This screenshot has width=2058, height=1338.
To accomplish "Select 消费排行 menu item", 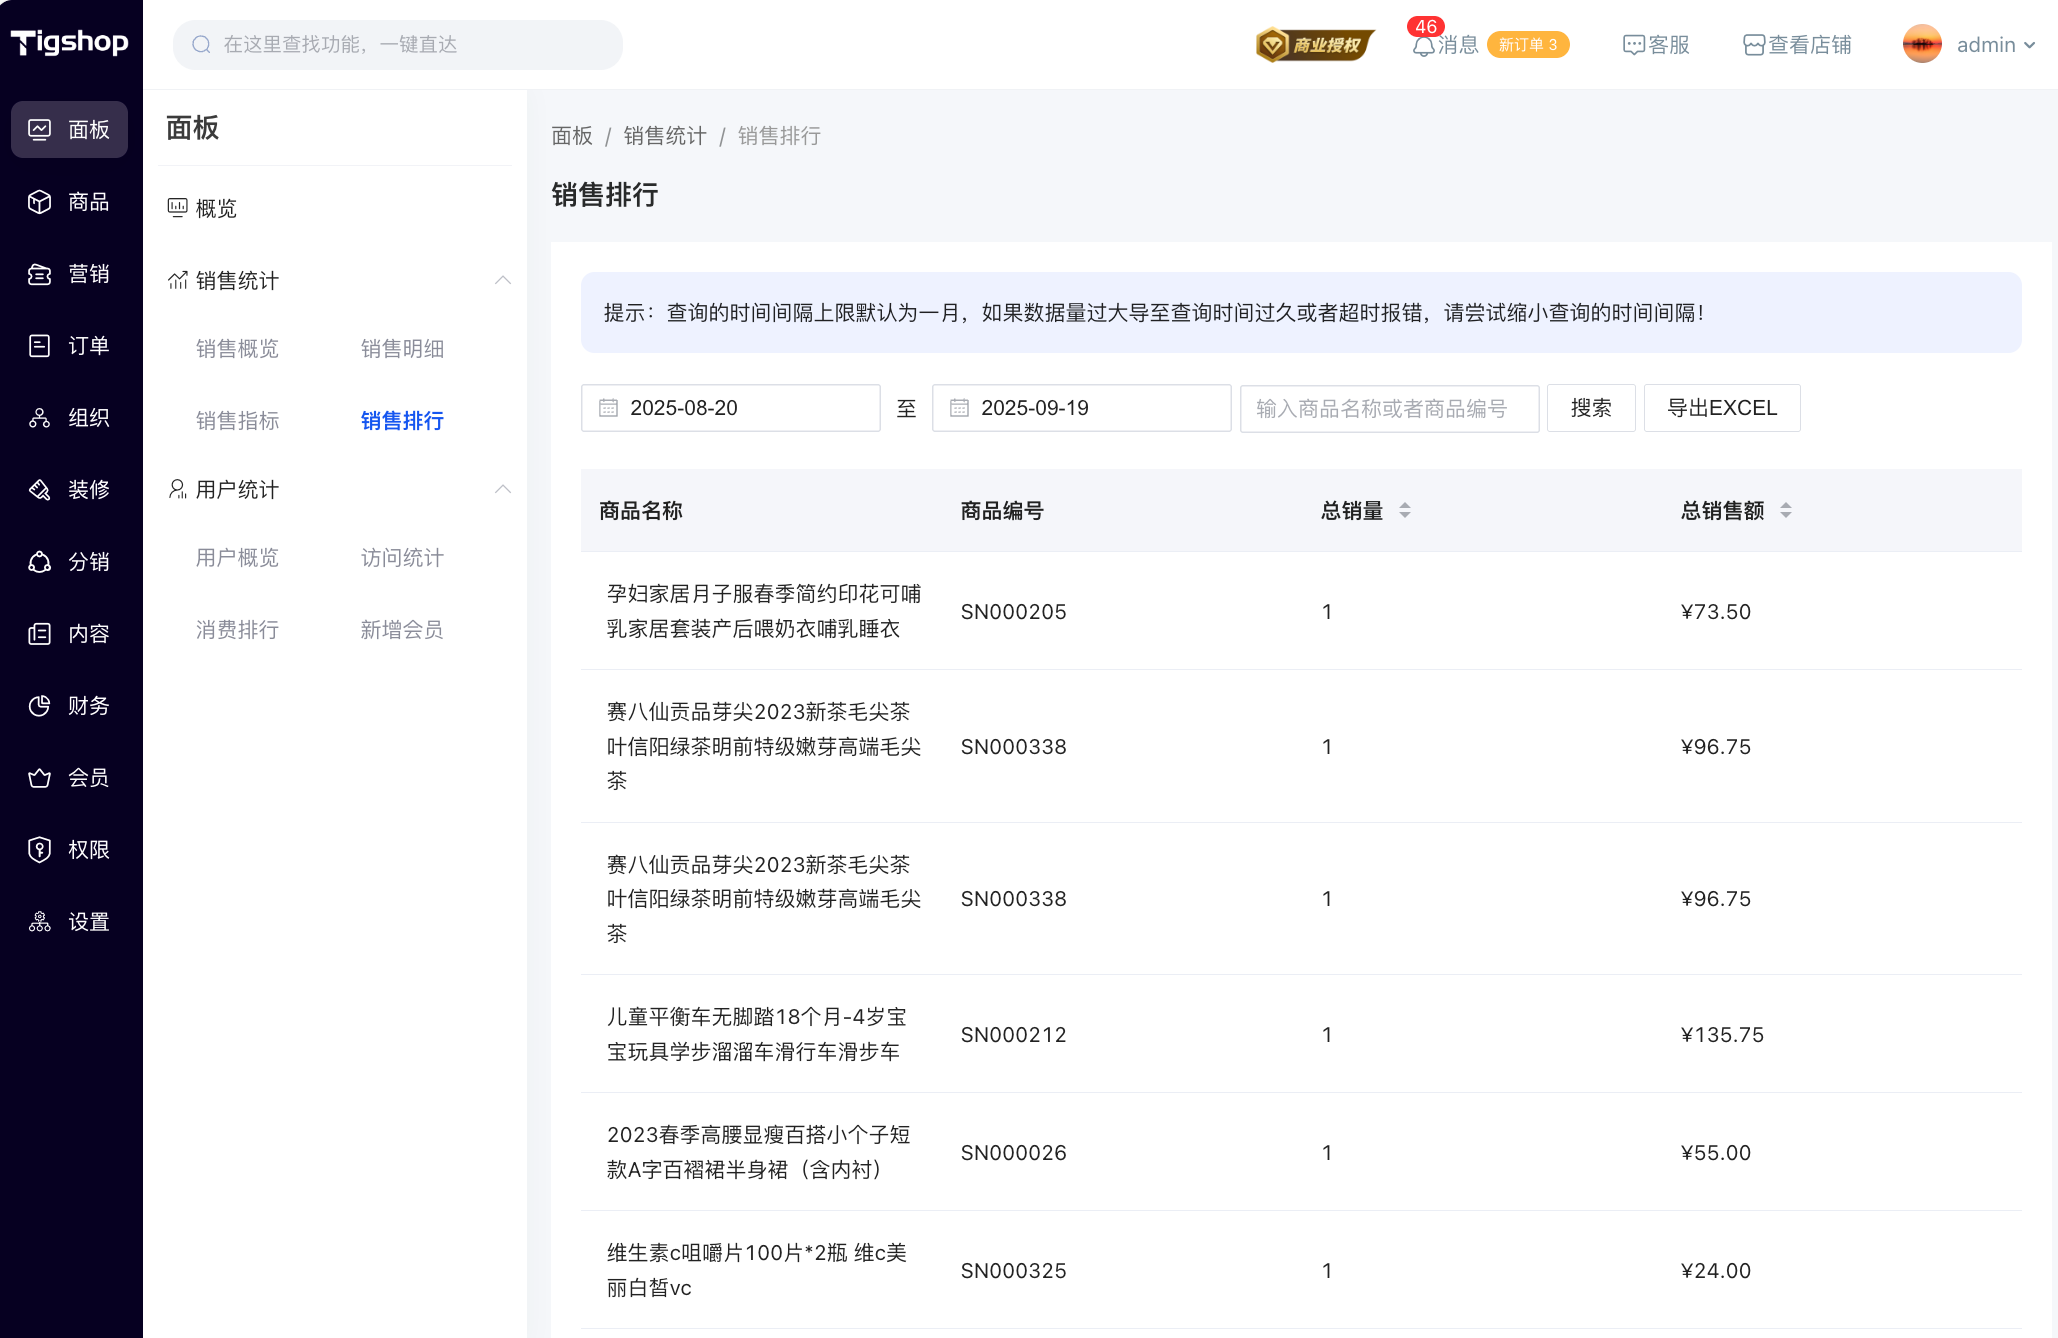I will coord(237,630).
